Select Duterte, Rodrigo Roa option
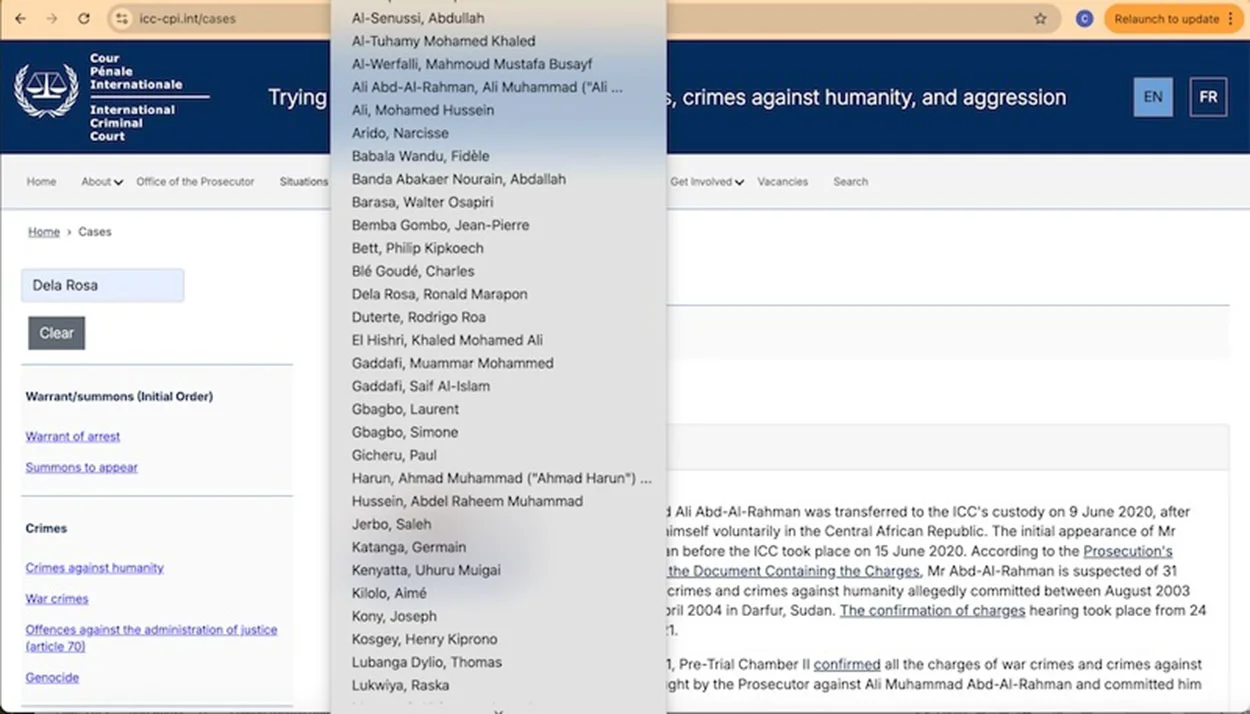 point(498,317)
